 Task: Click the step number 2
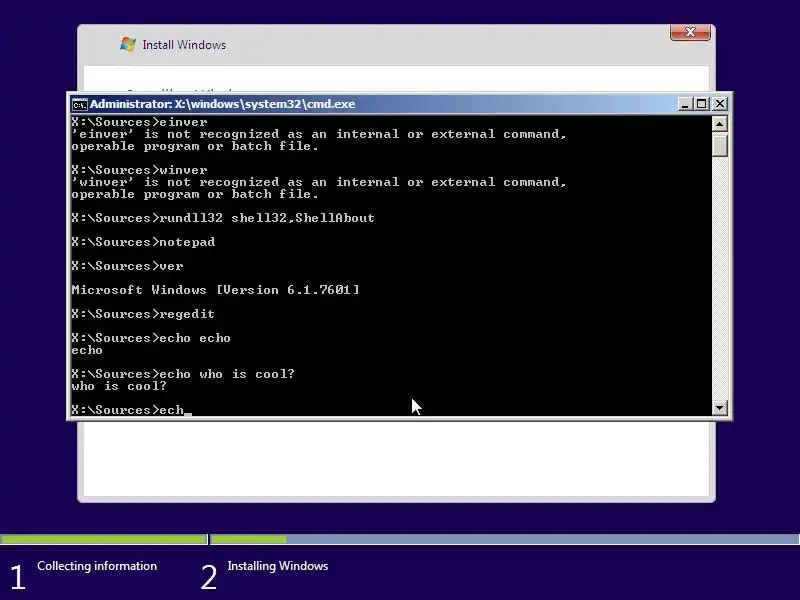pyautogui.click(x=209, y=577)
